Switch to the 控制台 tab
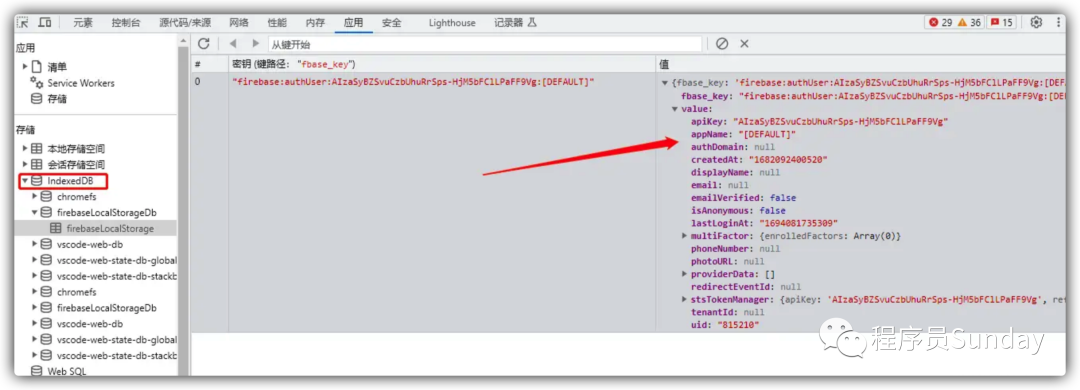1080x390 pixels. [x=126, y=23]
